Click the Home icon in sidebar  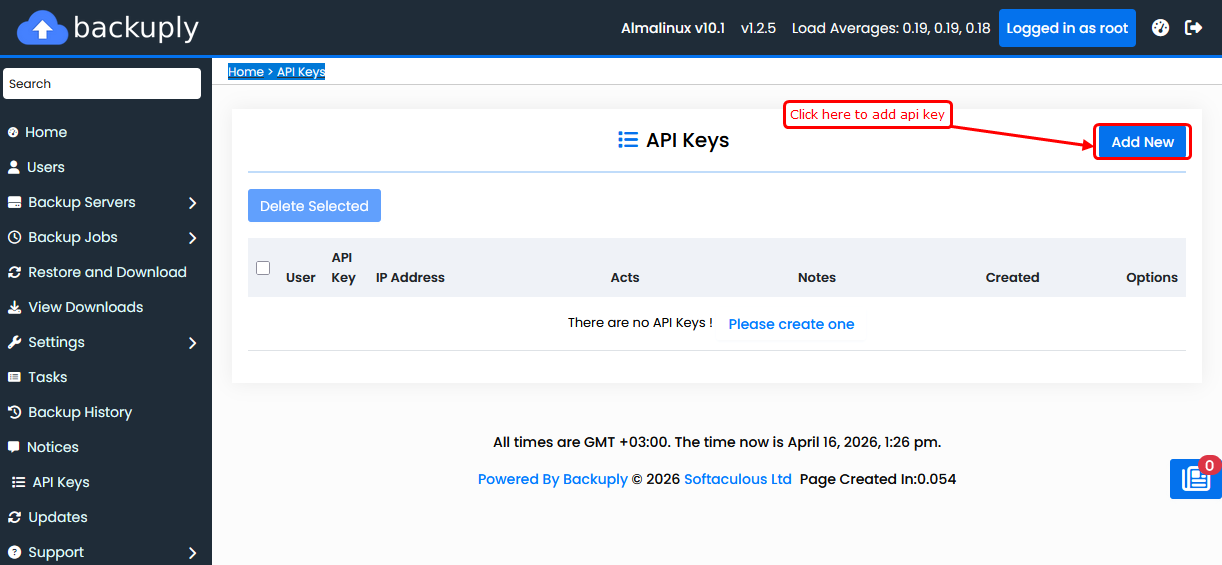pos(13,132)
